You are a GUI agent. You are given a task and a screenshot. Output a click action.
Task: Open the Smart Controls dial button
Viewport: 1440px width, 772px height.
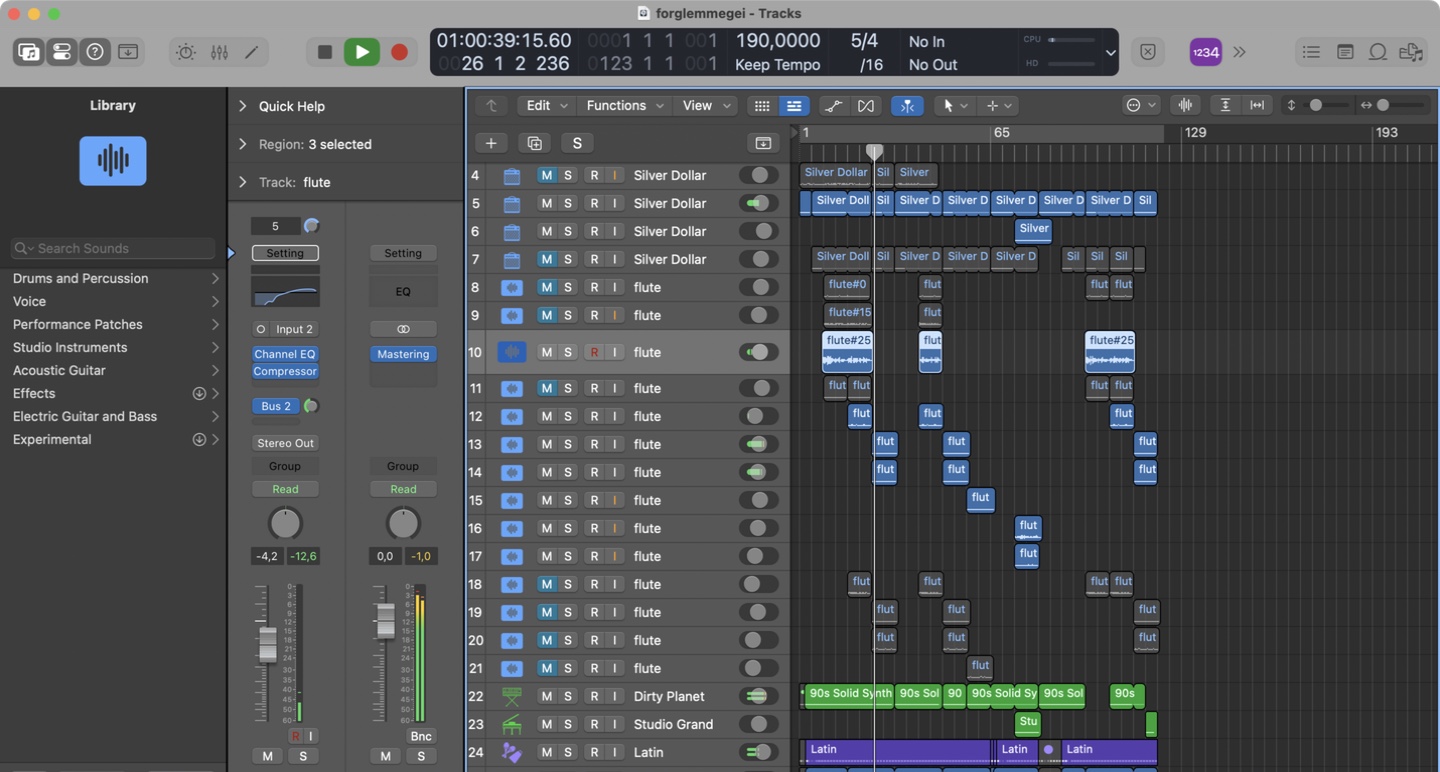coord(186,52)
